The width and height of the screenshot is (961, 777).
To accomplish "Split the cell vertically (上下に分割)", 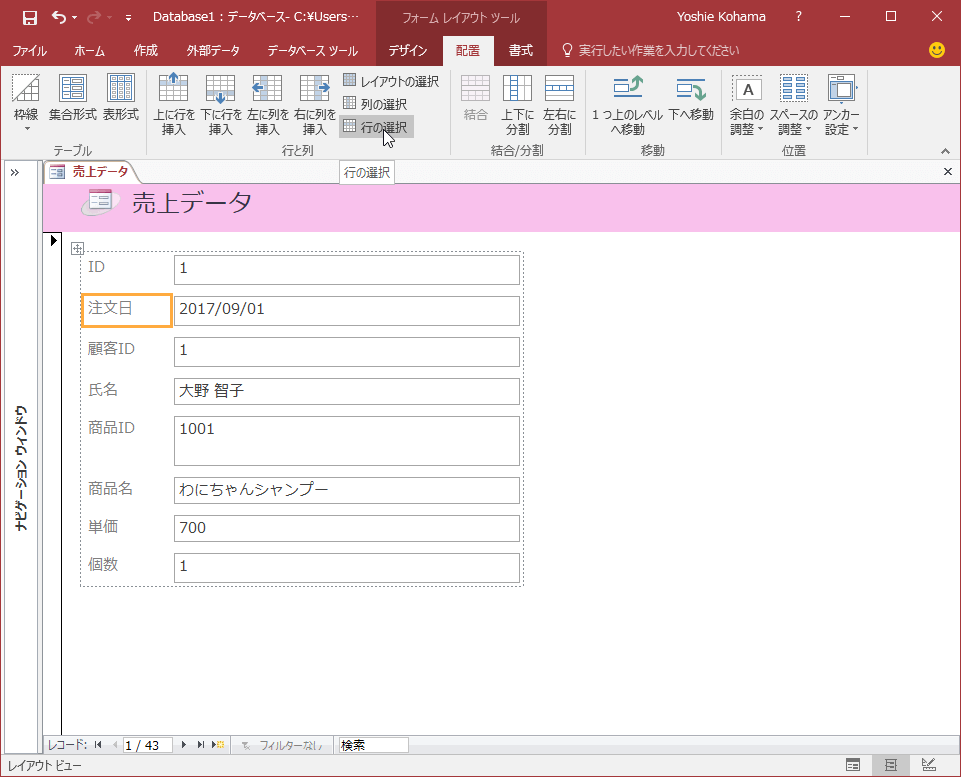I will (x=517, y=104).
